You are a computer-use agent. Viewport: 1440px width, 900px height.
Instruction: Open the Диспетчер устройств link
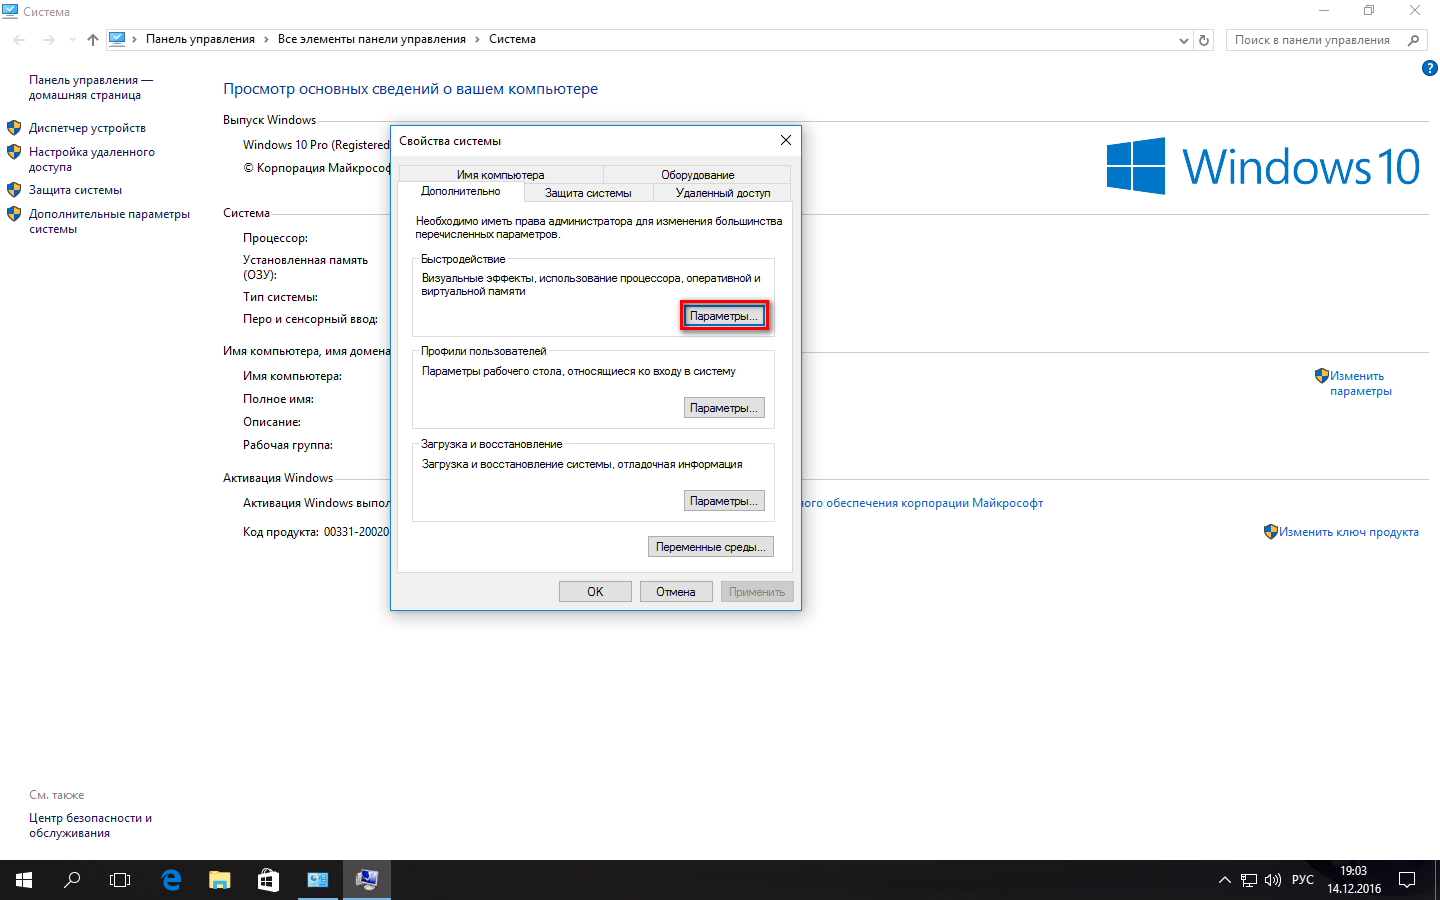[x=87, y=128]
